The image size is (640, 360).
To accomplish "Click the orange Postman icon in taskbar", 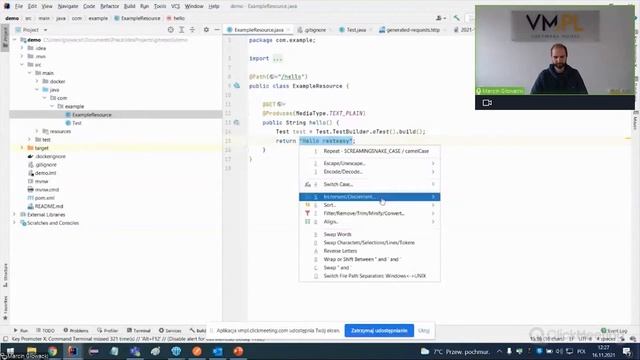I will [x=197, y=351].
